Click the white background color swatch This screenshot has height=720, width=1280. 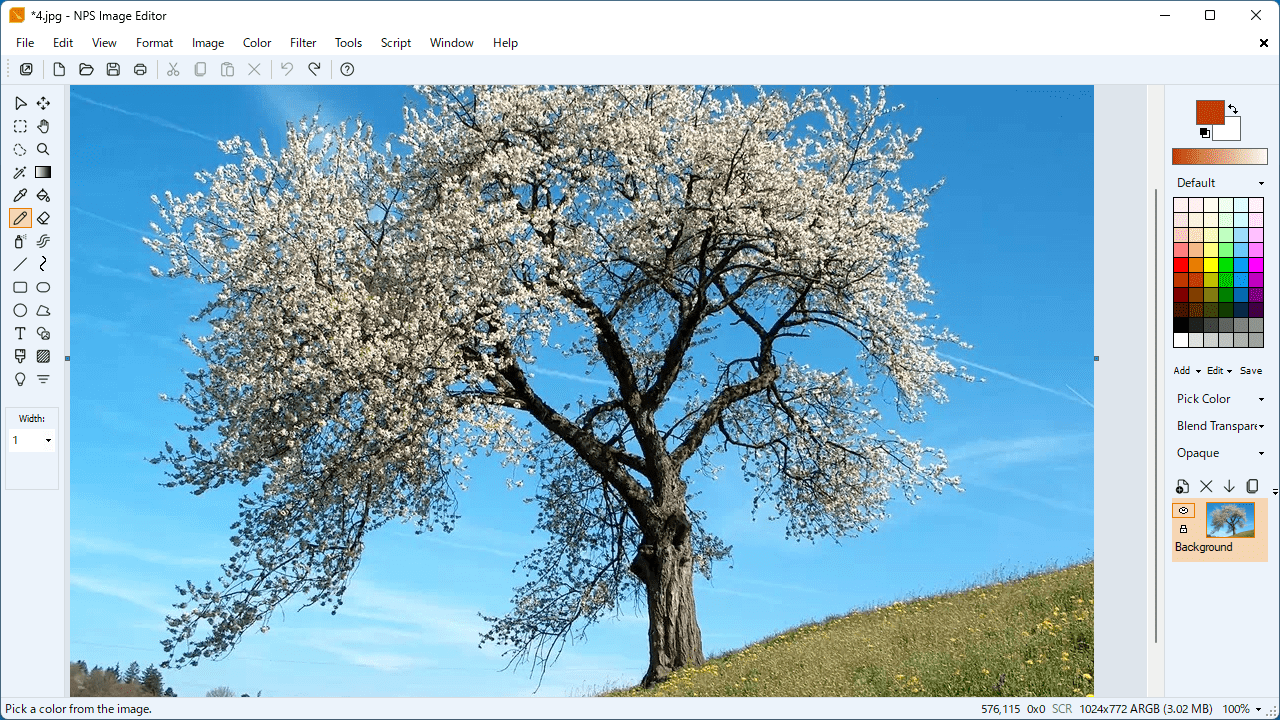[1228, 130]
